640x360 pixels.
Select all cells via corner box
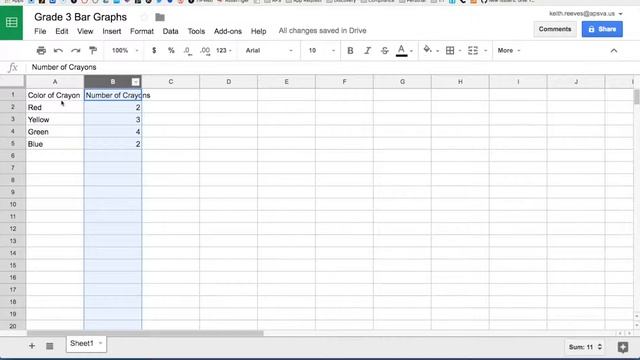point(13,82)
